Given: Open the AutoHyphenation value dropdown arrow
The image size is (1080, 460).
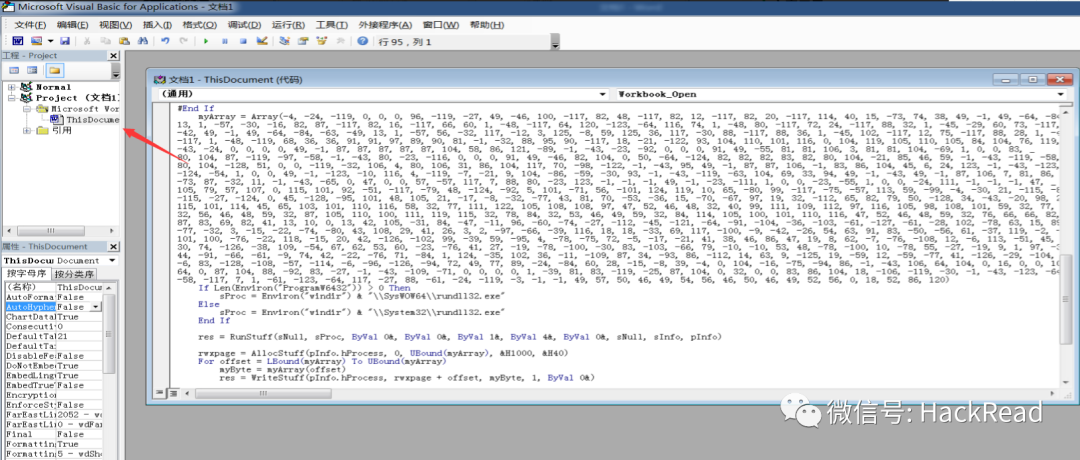Looking at the screenshot, I should 97,306.
